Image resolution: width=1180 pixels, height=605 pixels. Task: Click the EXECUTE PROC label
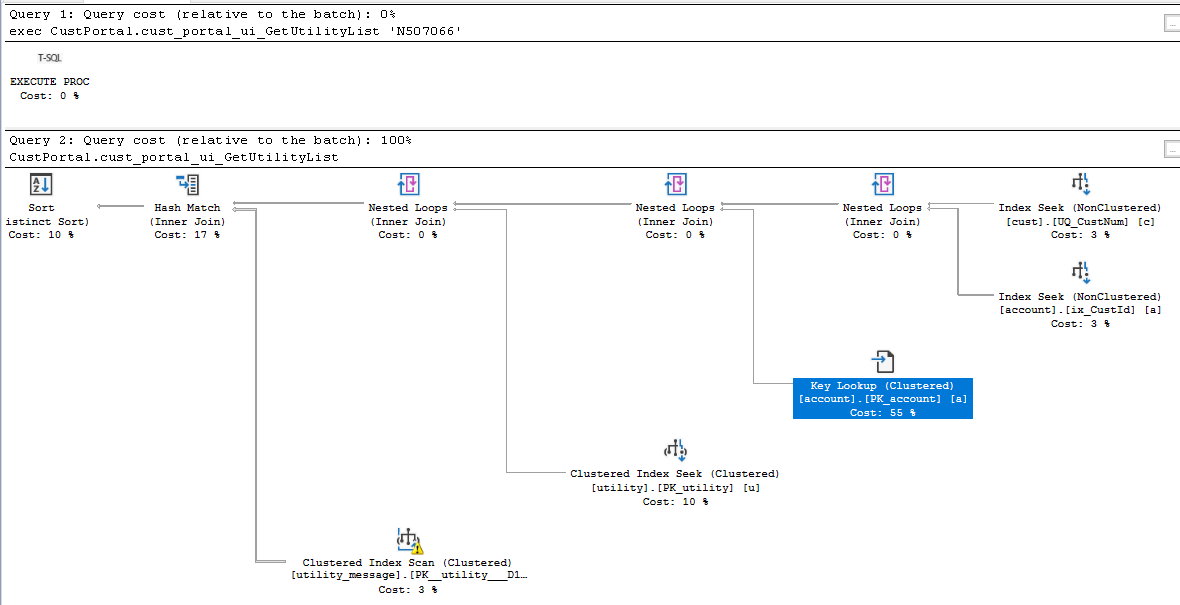(x=50, y=81)
